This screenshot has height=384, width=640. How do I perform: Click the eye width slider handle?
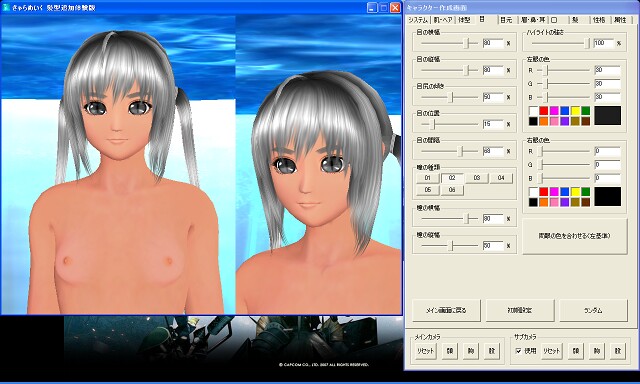[x=467, y=43]
